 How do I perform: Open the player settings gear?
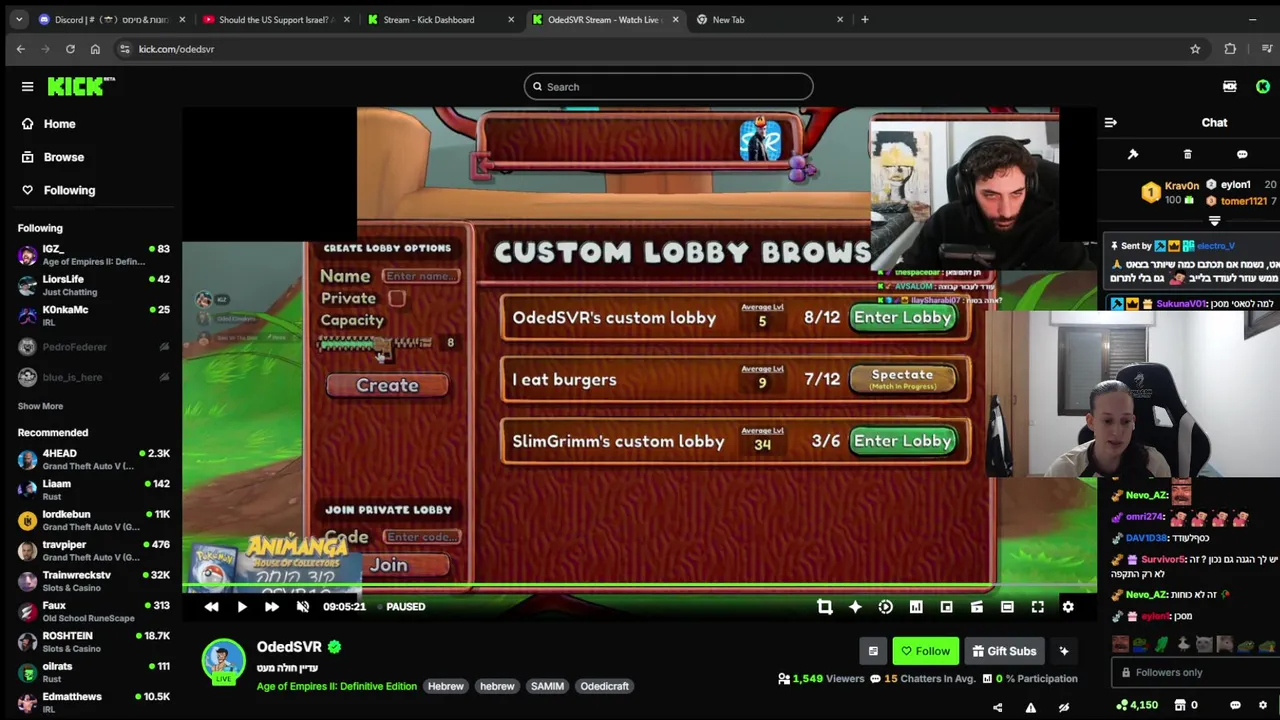tap(1068, 607)
